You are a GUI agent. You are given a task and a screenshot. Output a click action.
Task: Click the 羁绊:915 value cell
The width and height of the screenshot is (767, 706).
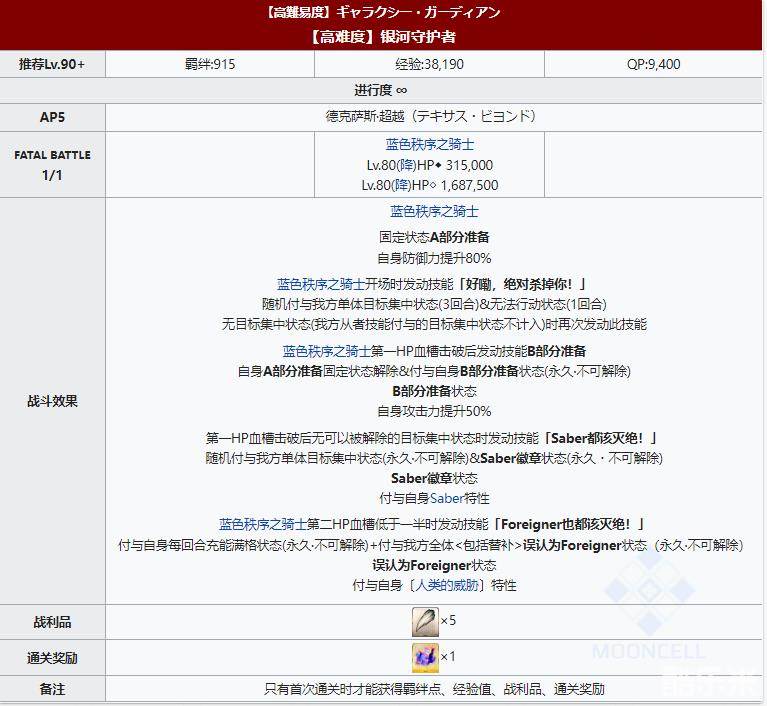click(x=209, y=64)
